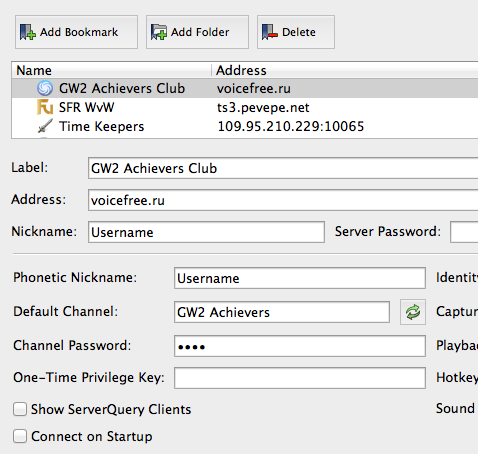478x454 pixels.
Task: Focus the Default Channel field
Action: tap(282, 312)
